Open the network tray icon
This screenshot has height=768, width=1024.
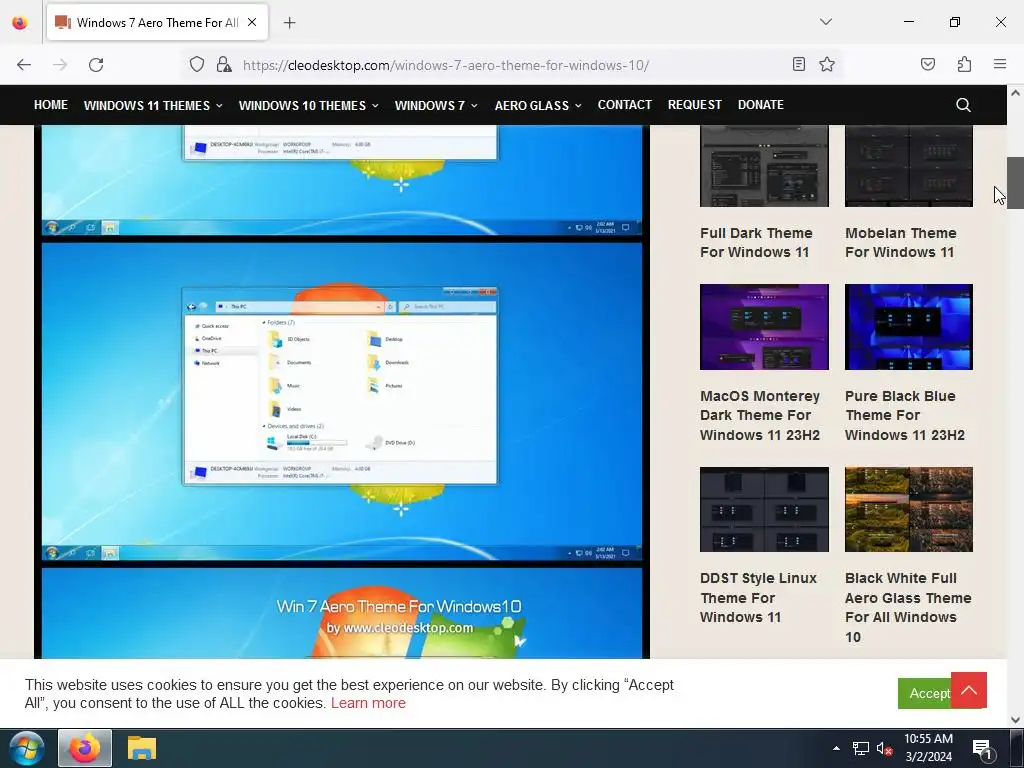pos(861,748)
